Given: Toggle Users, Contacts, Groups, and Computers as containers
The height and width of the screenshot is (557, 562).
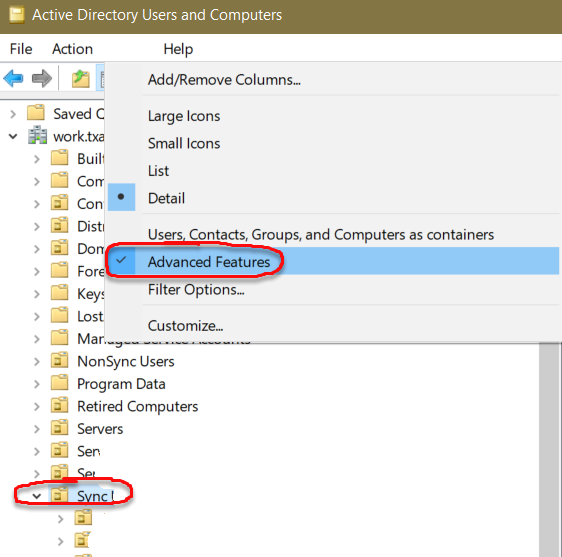Looking at the screenshot, I should [333, 234].
